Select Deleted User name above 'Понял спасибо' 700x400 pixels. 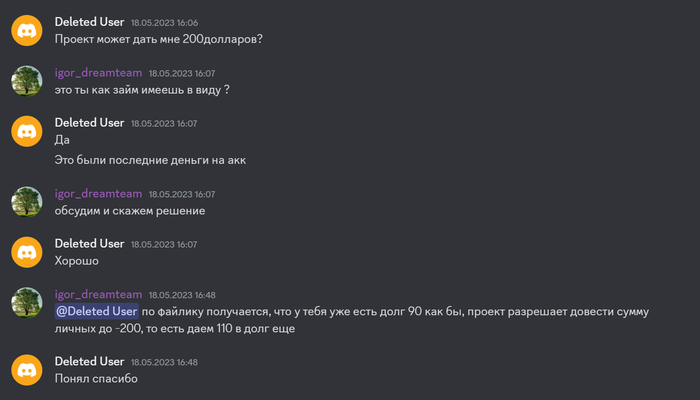89,361
